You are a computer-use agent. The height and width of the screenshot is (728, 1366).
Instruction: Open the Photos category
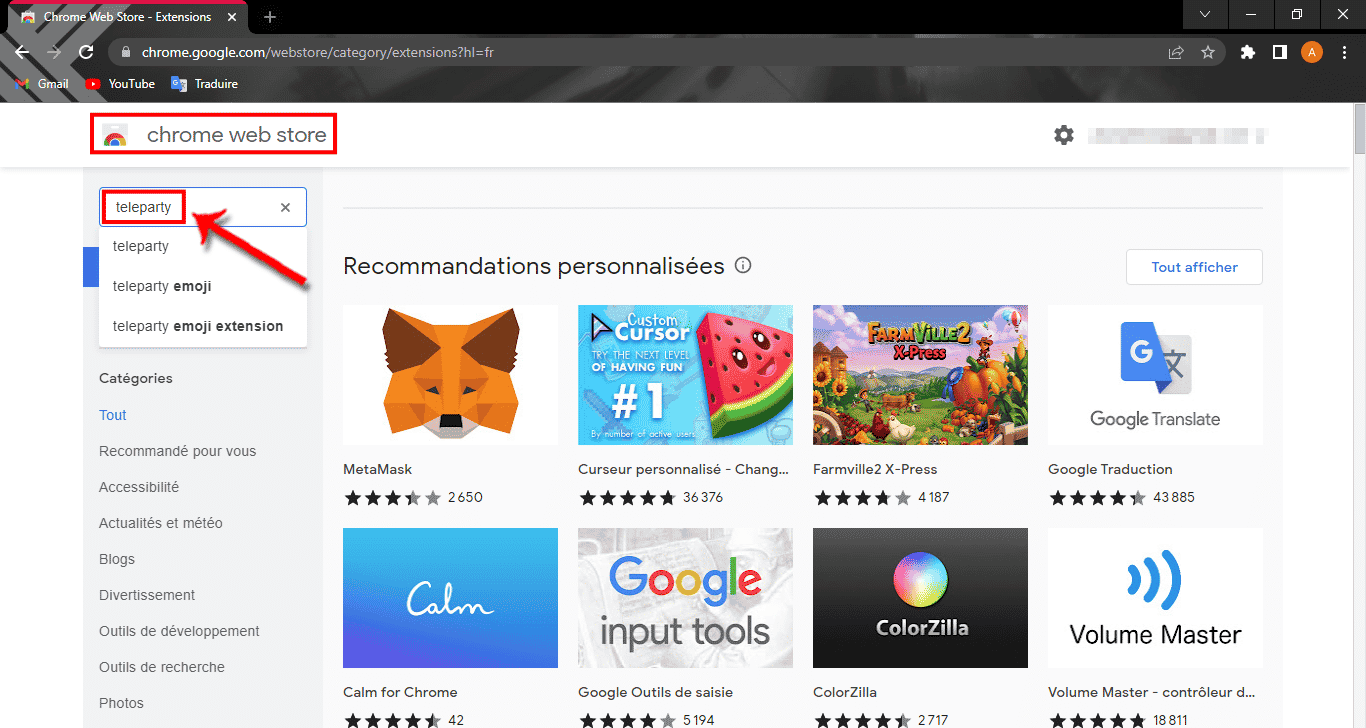(x=121, y=703)
